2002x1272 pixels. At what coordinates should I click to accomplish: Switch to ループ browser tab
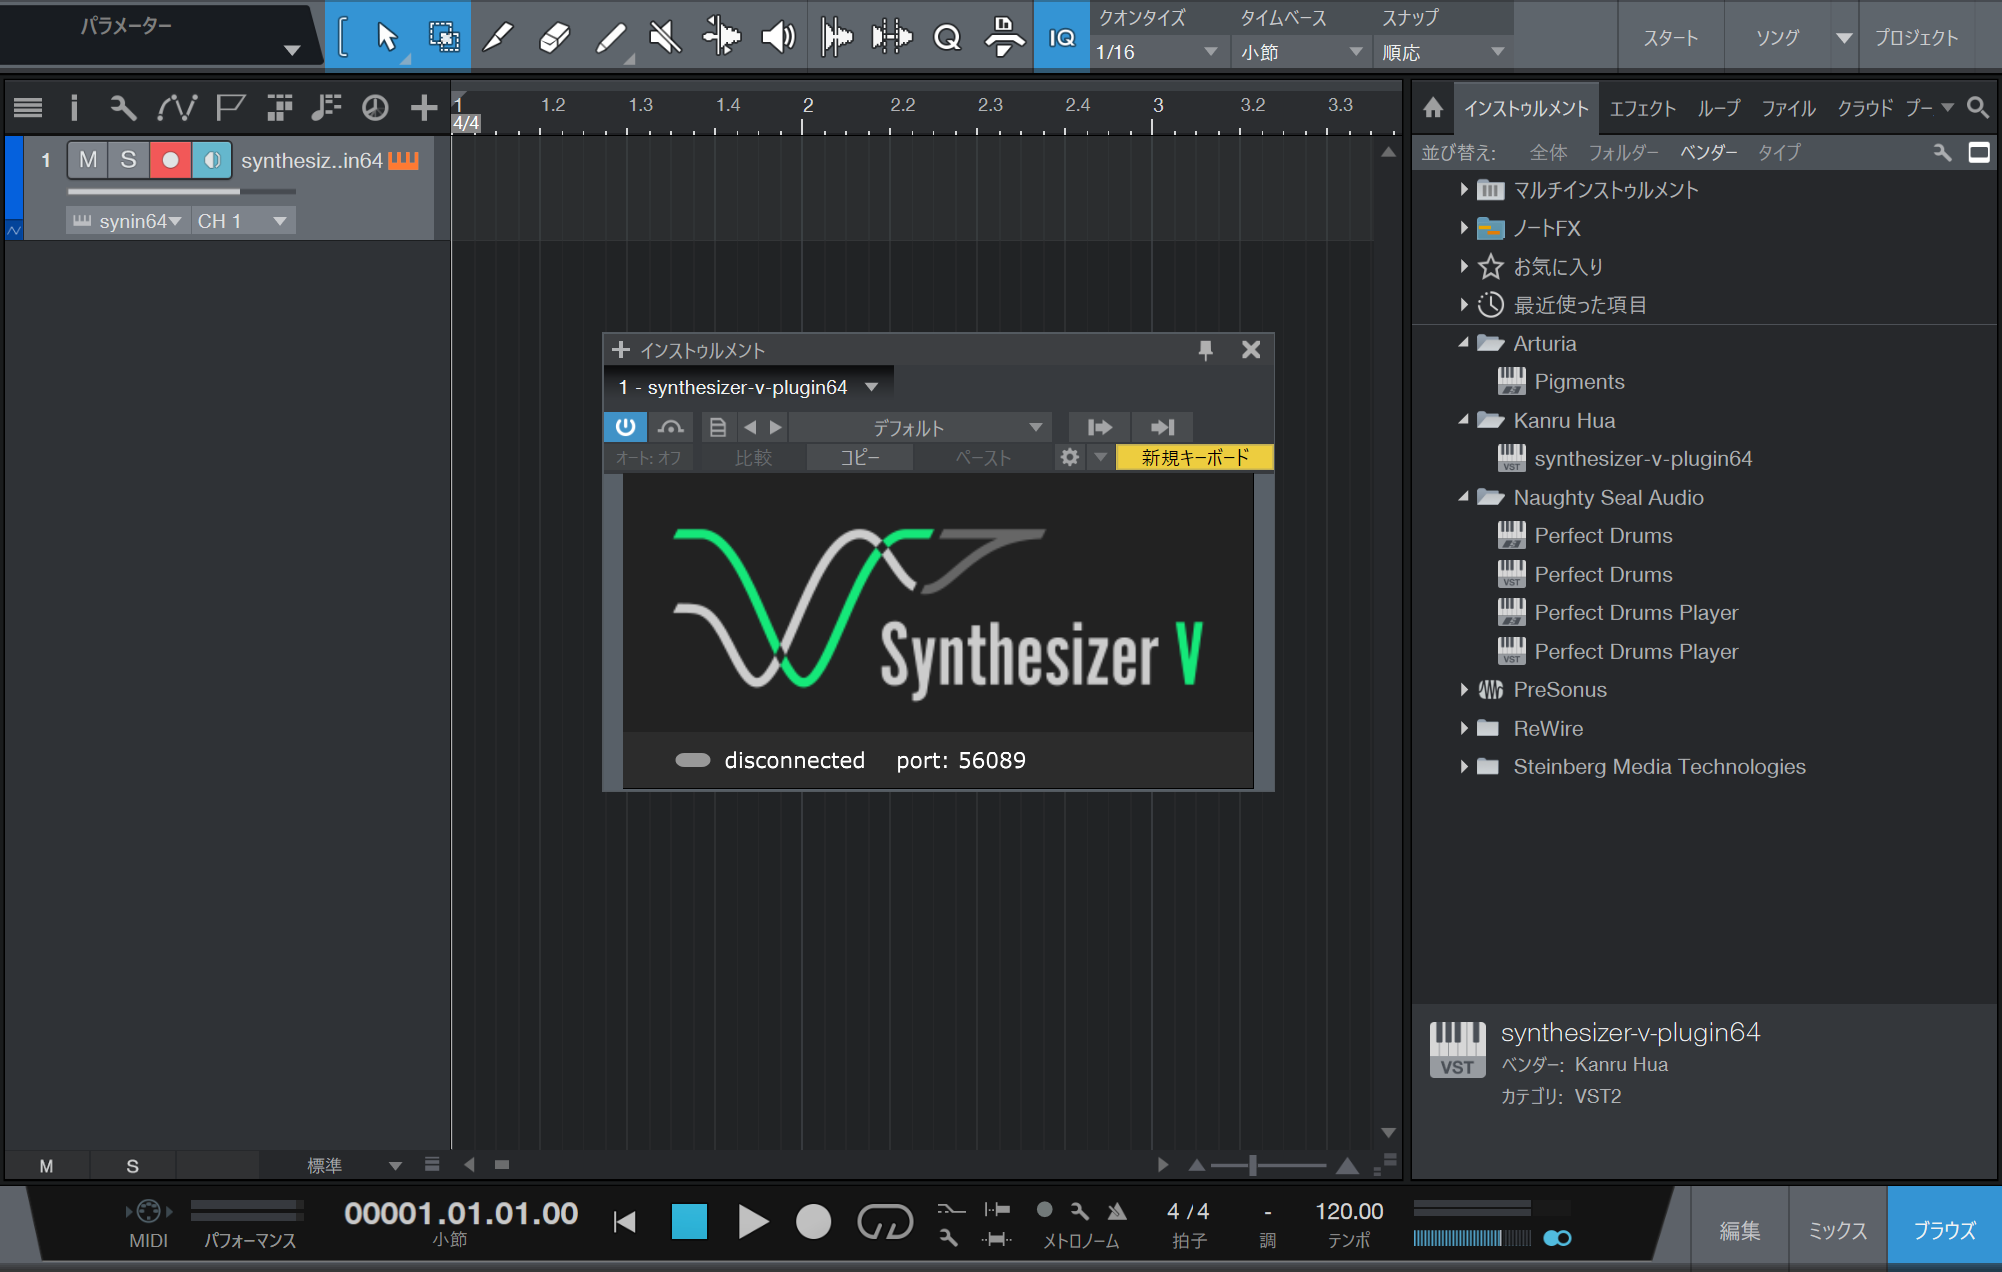coord(1718,108)
